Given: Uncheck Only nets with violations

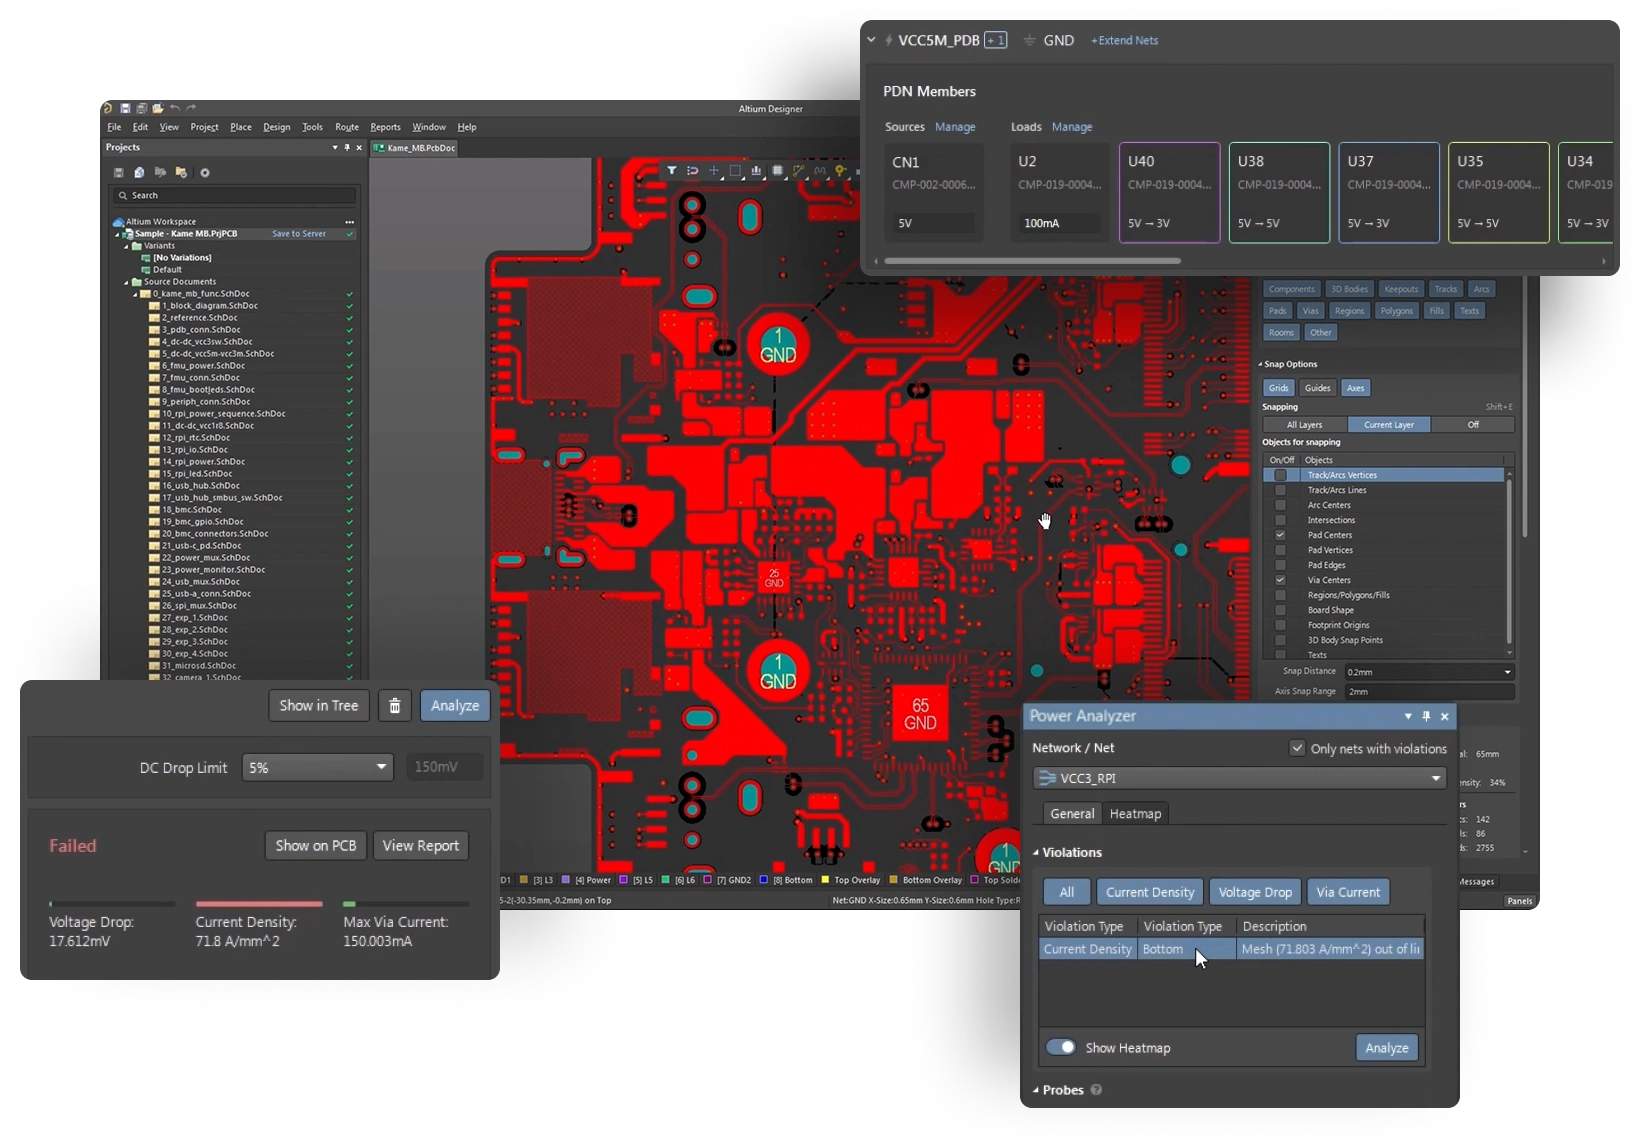Looking at the screenshot, I should pos(1297,748).
